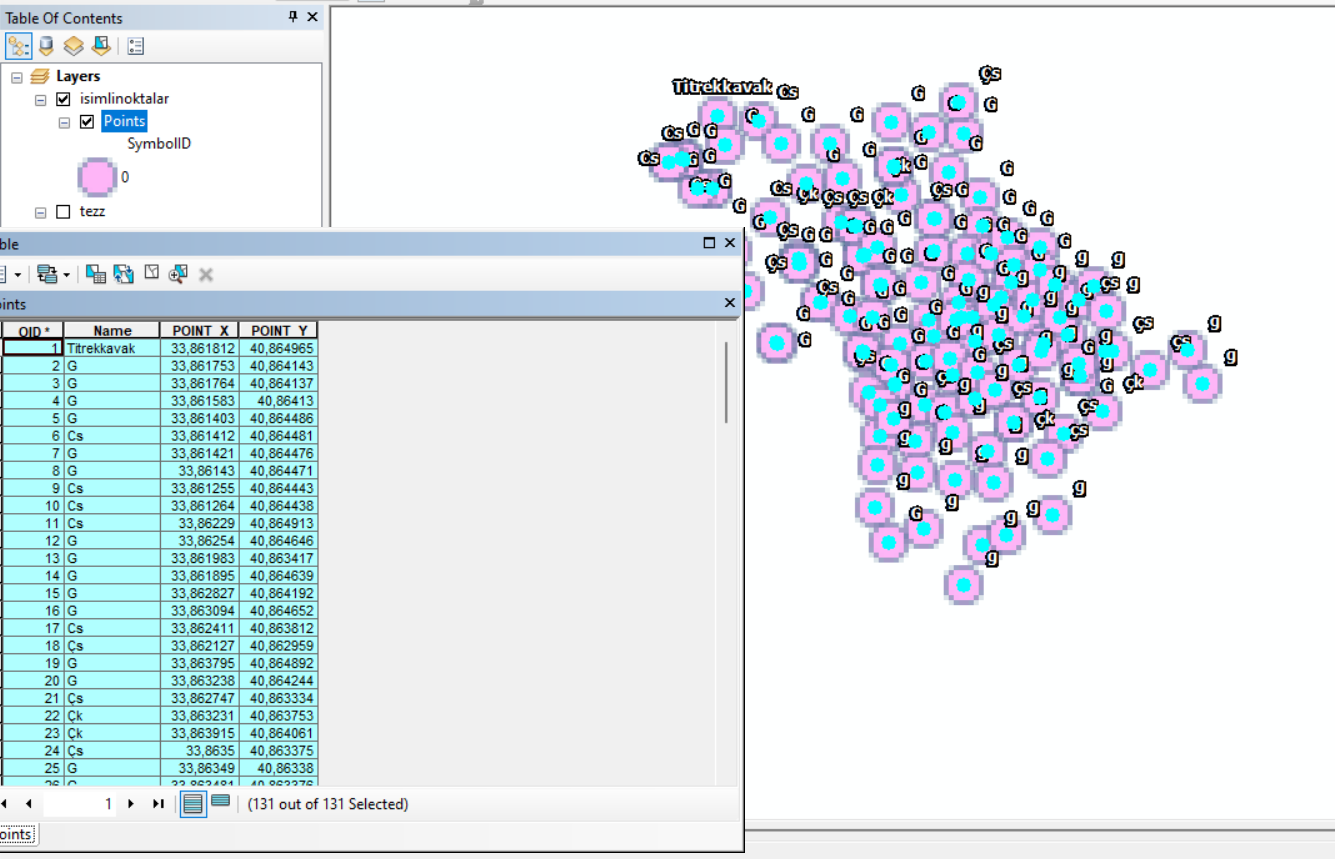Close the Points table tab pane
The height and width of the screenshot is (859, 1335).
pyautogui.click(x=730, y=303)
